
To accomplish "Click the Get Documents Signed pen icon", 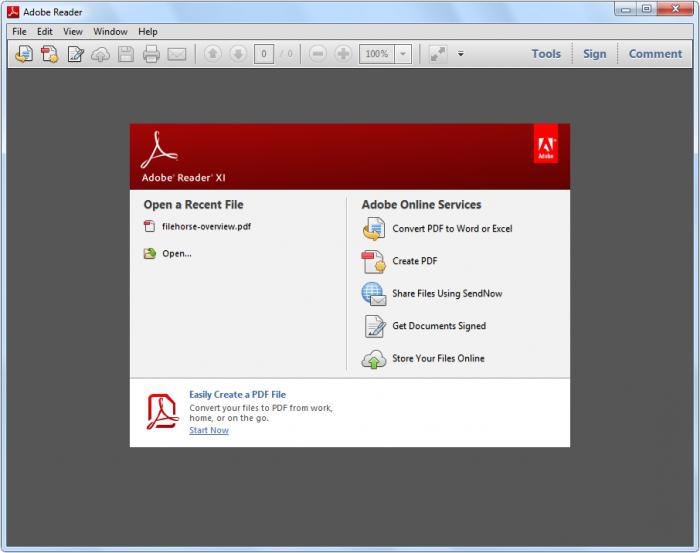I will (375, 326).
